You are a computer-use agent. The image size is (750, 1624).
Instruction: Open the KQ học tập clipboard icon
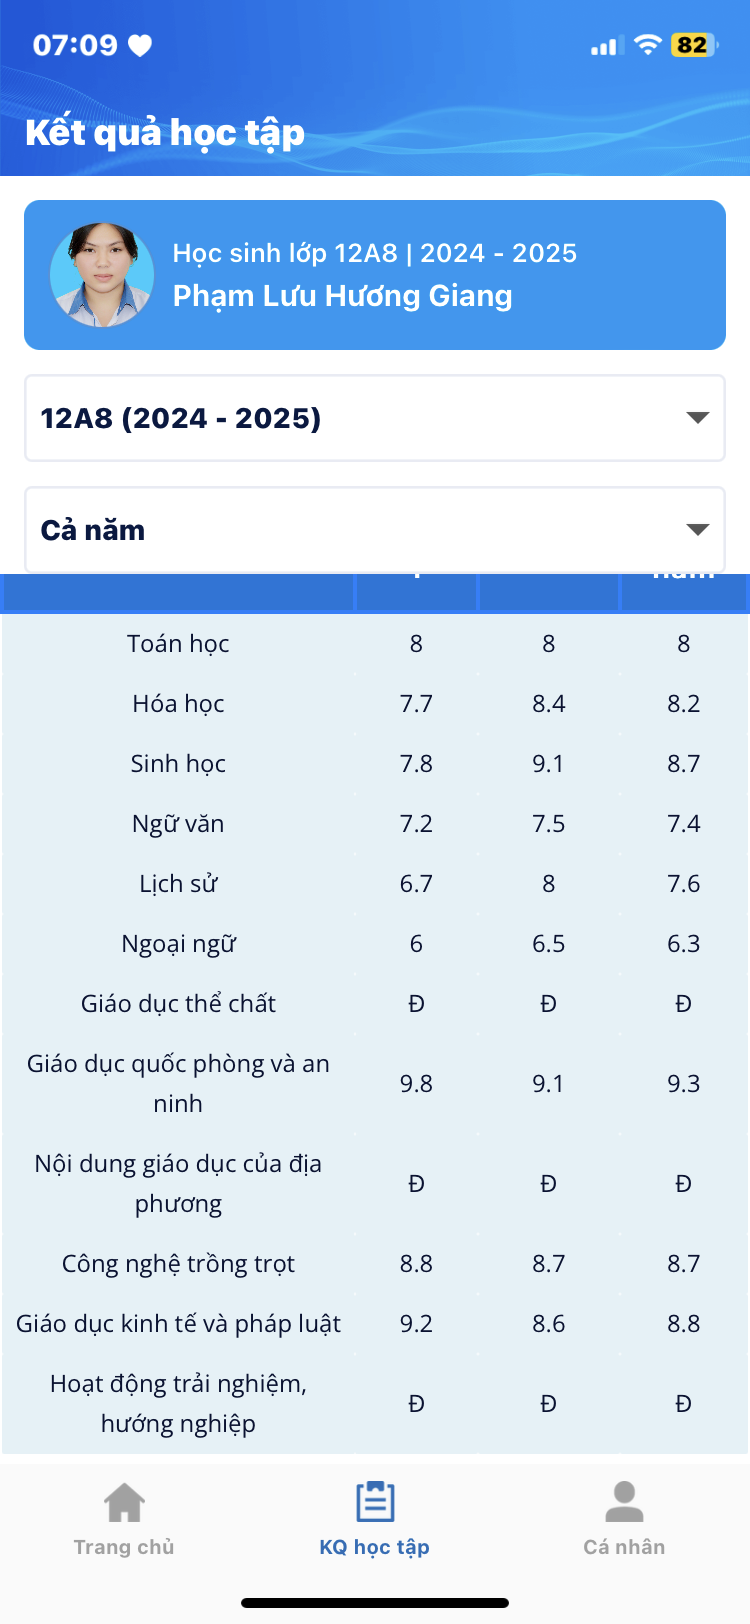[x=375, y=1502]
